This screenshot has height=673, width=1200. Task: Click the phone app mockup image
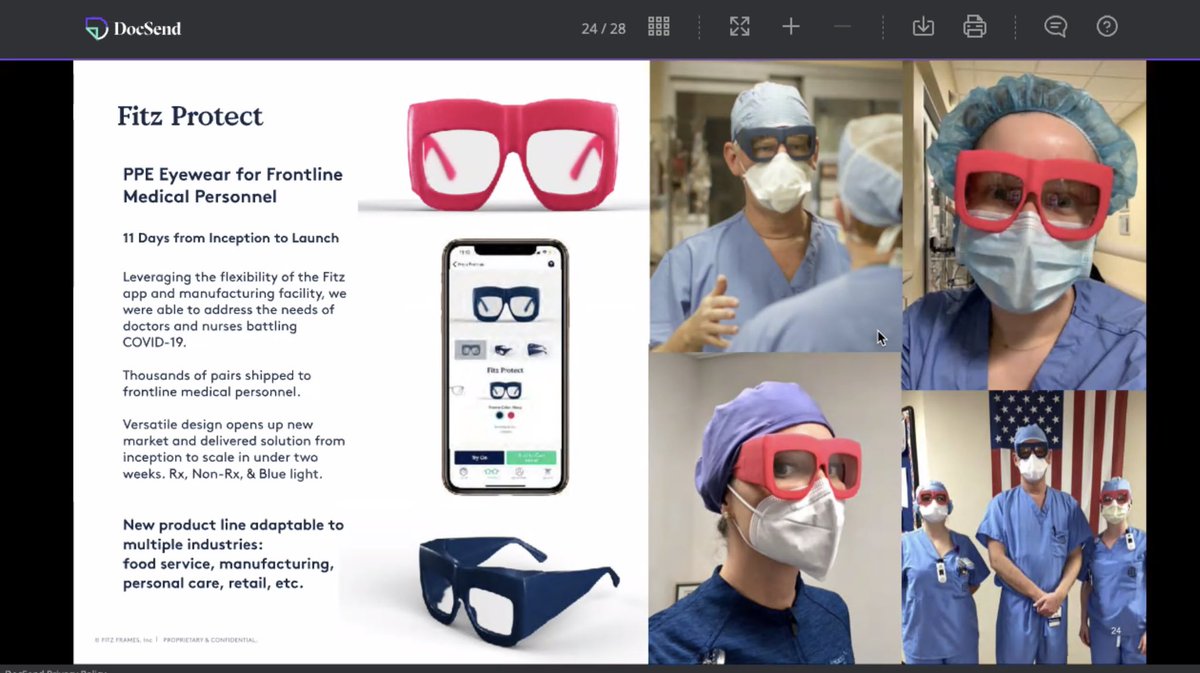click(505, 367)
